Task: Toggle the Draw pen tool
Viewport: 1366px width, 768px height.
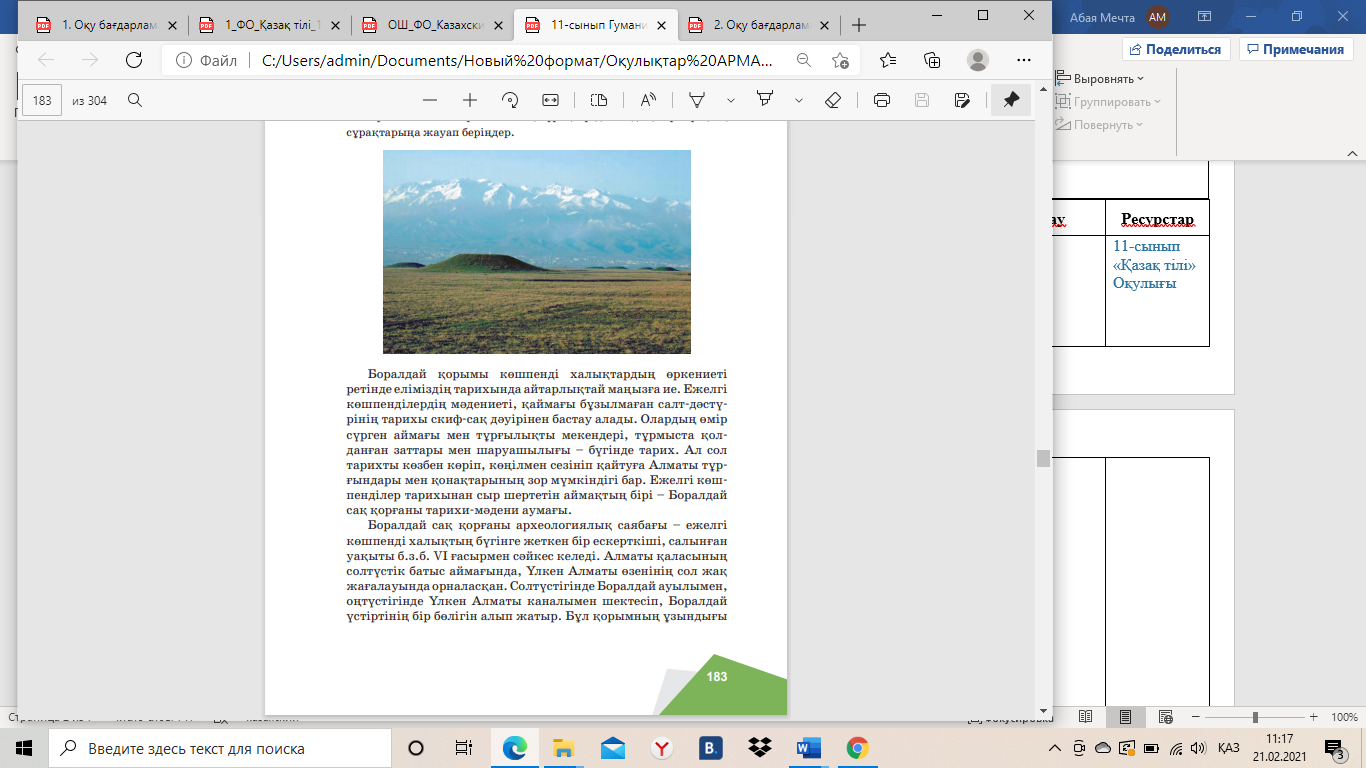Action: [698, 100]
